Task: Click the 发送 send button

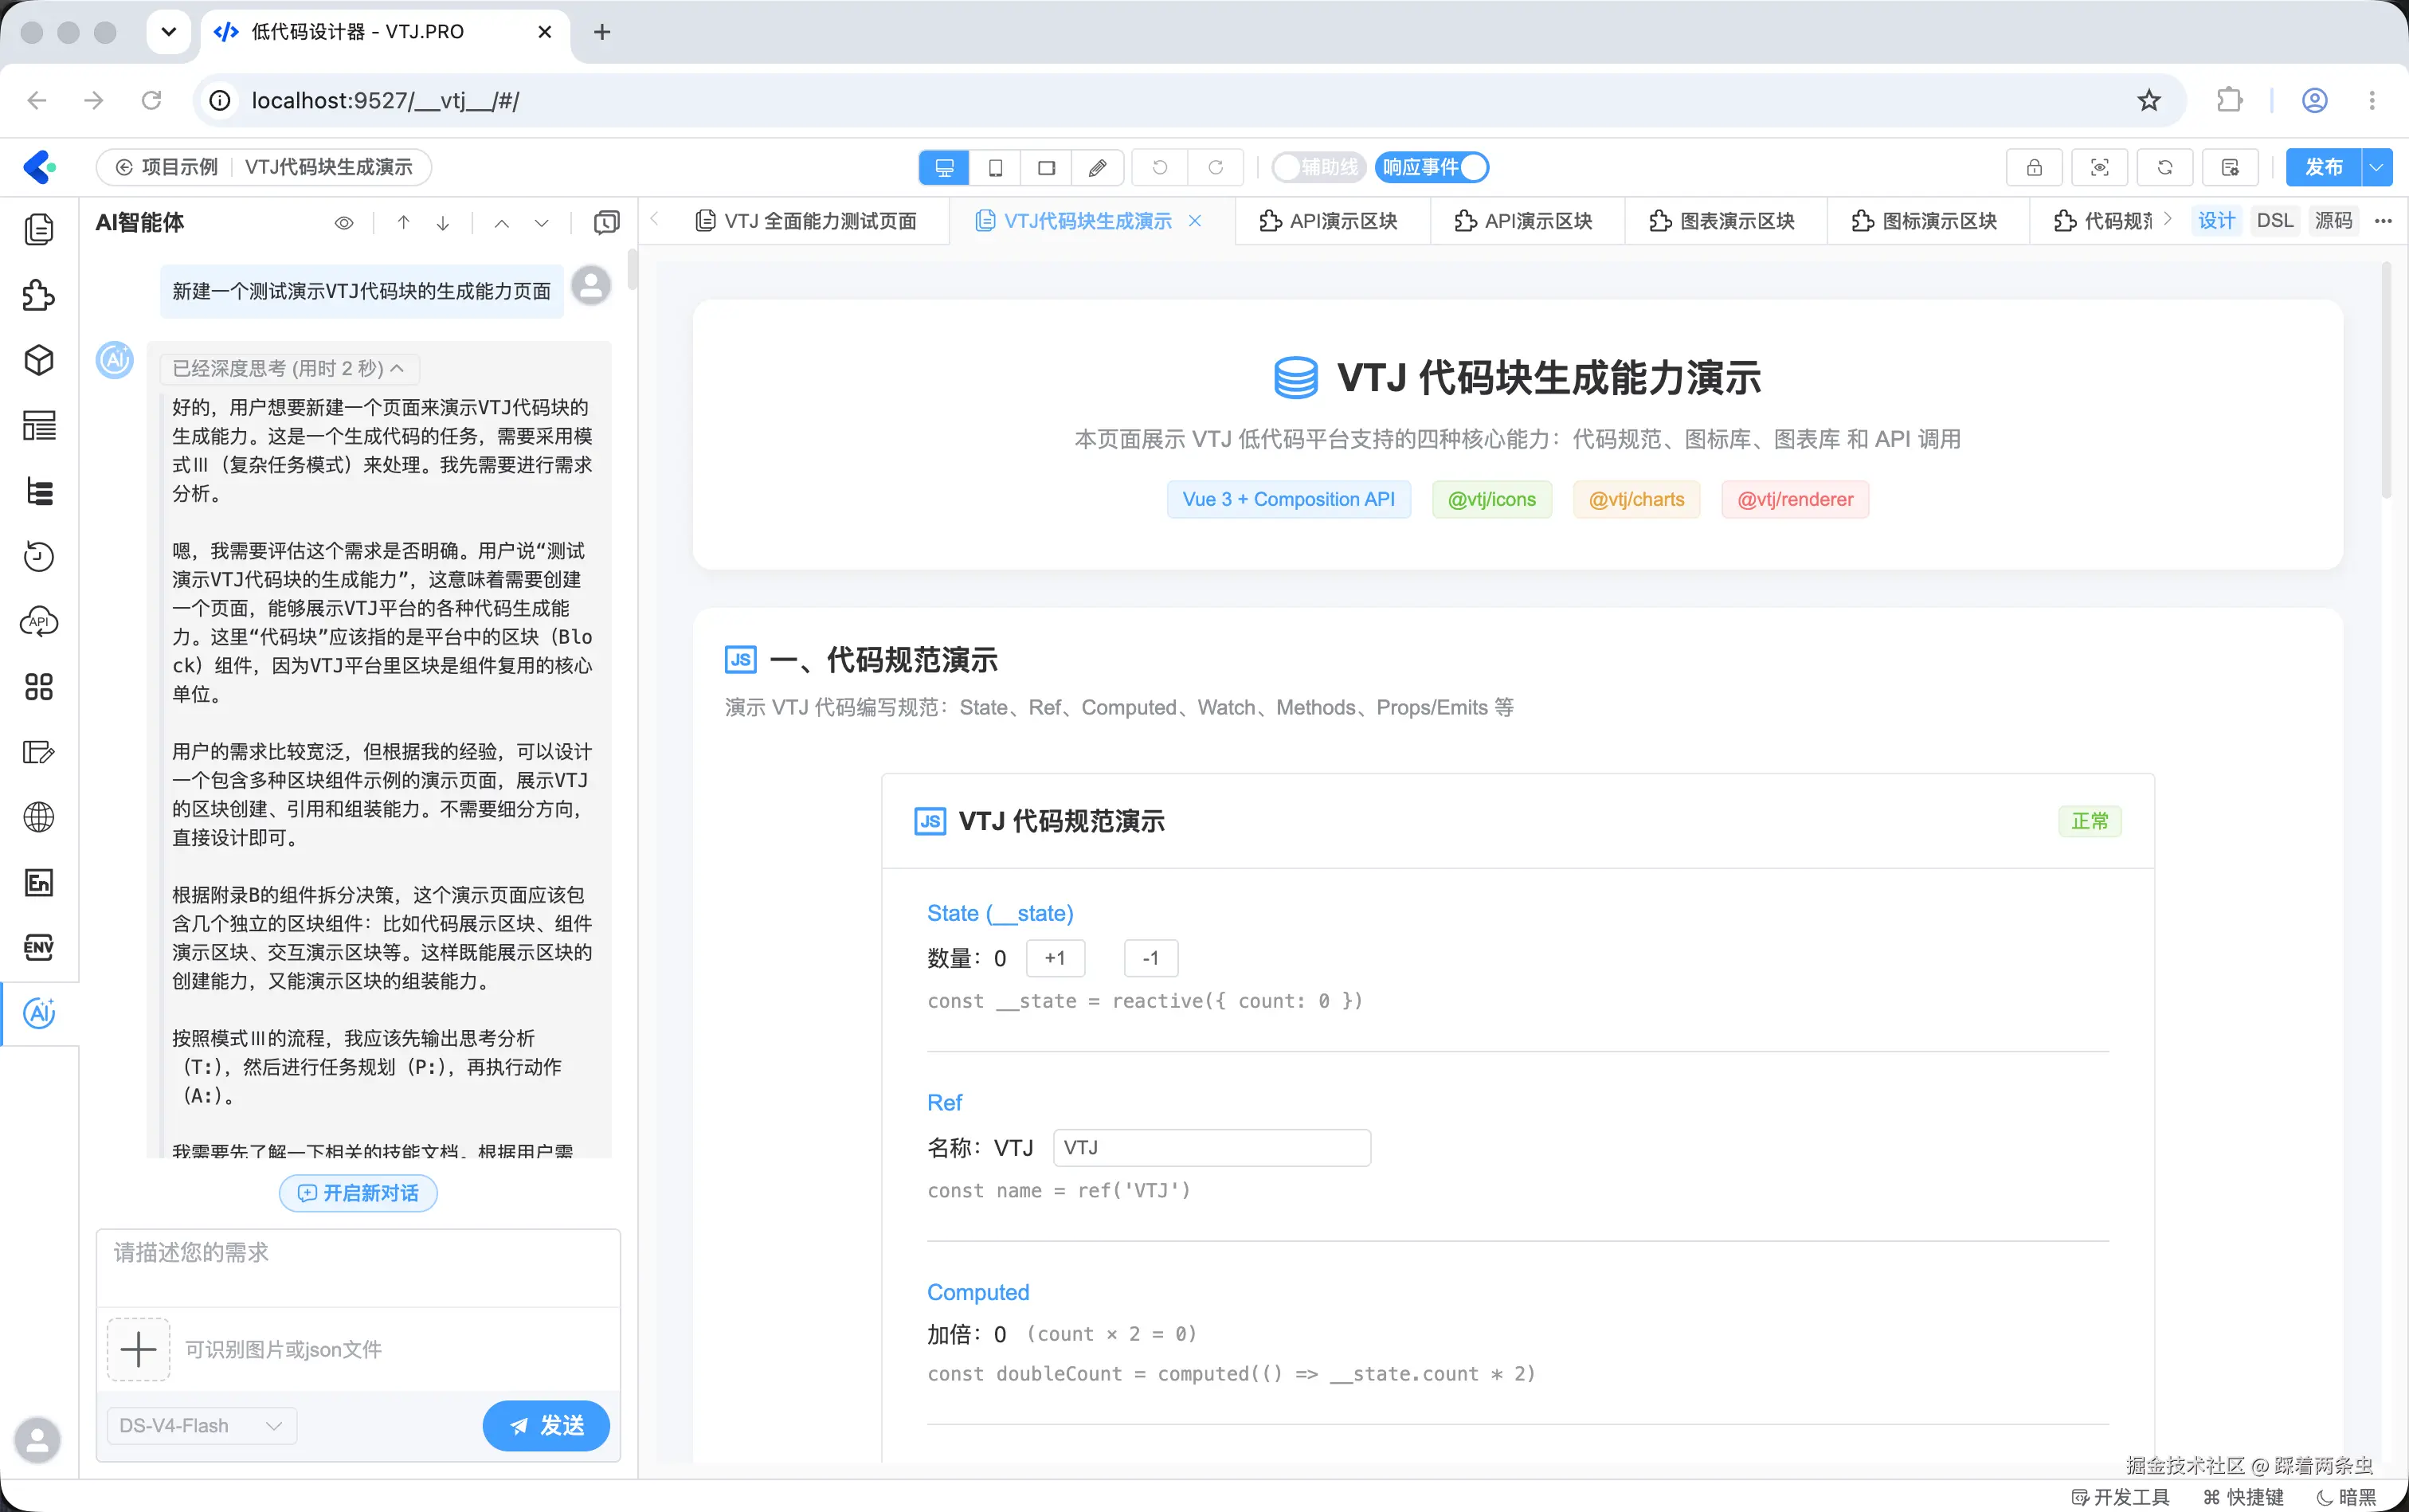Action: [546, 1425]
